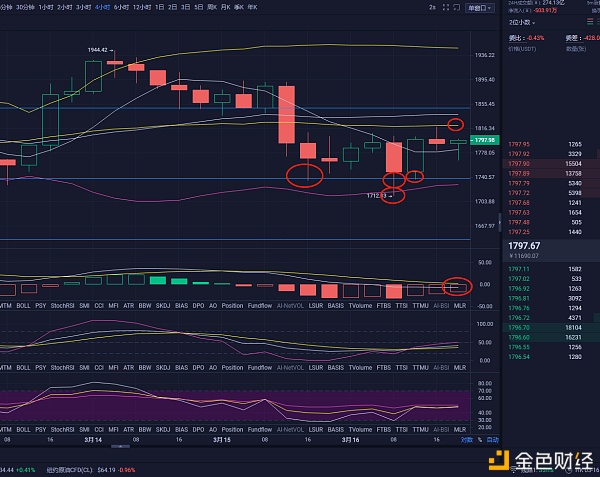This screenshot has width=600, height=477.
Task: Choose BOLL in the histogram panel's indicator row
Action: 23,306
